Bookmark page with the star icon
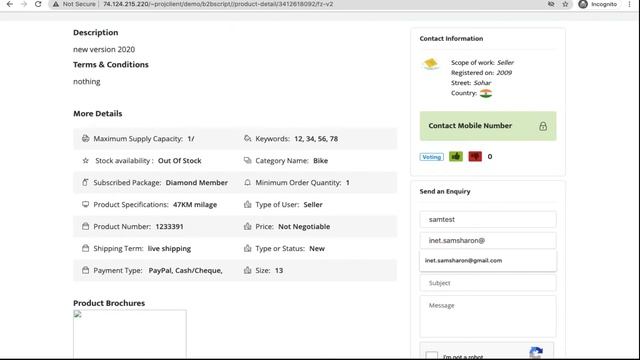Viewport: 640px width, 360px height. (x=565, y=4)
